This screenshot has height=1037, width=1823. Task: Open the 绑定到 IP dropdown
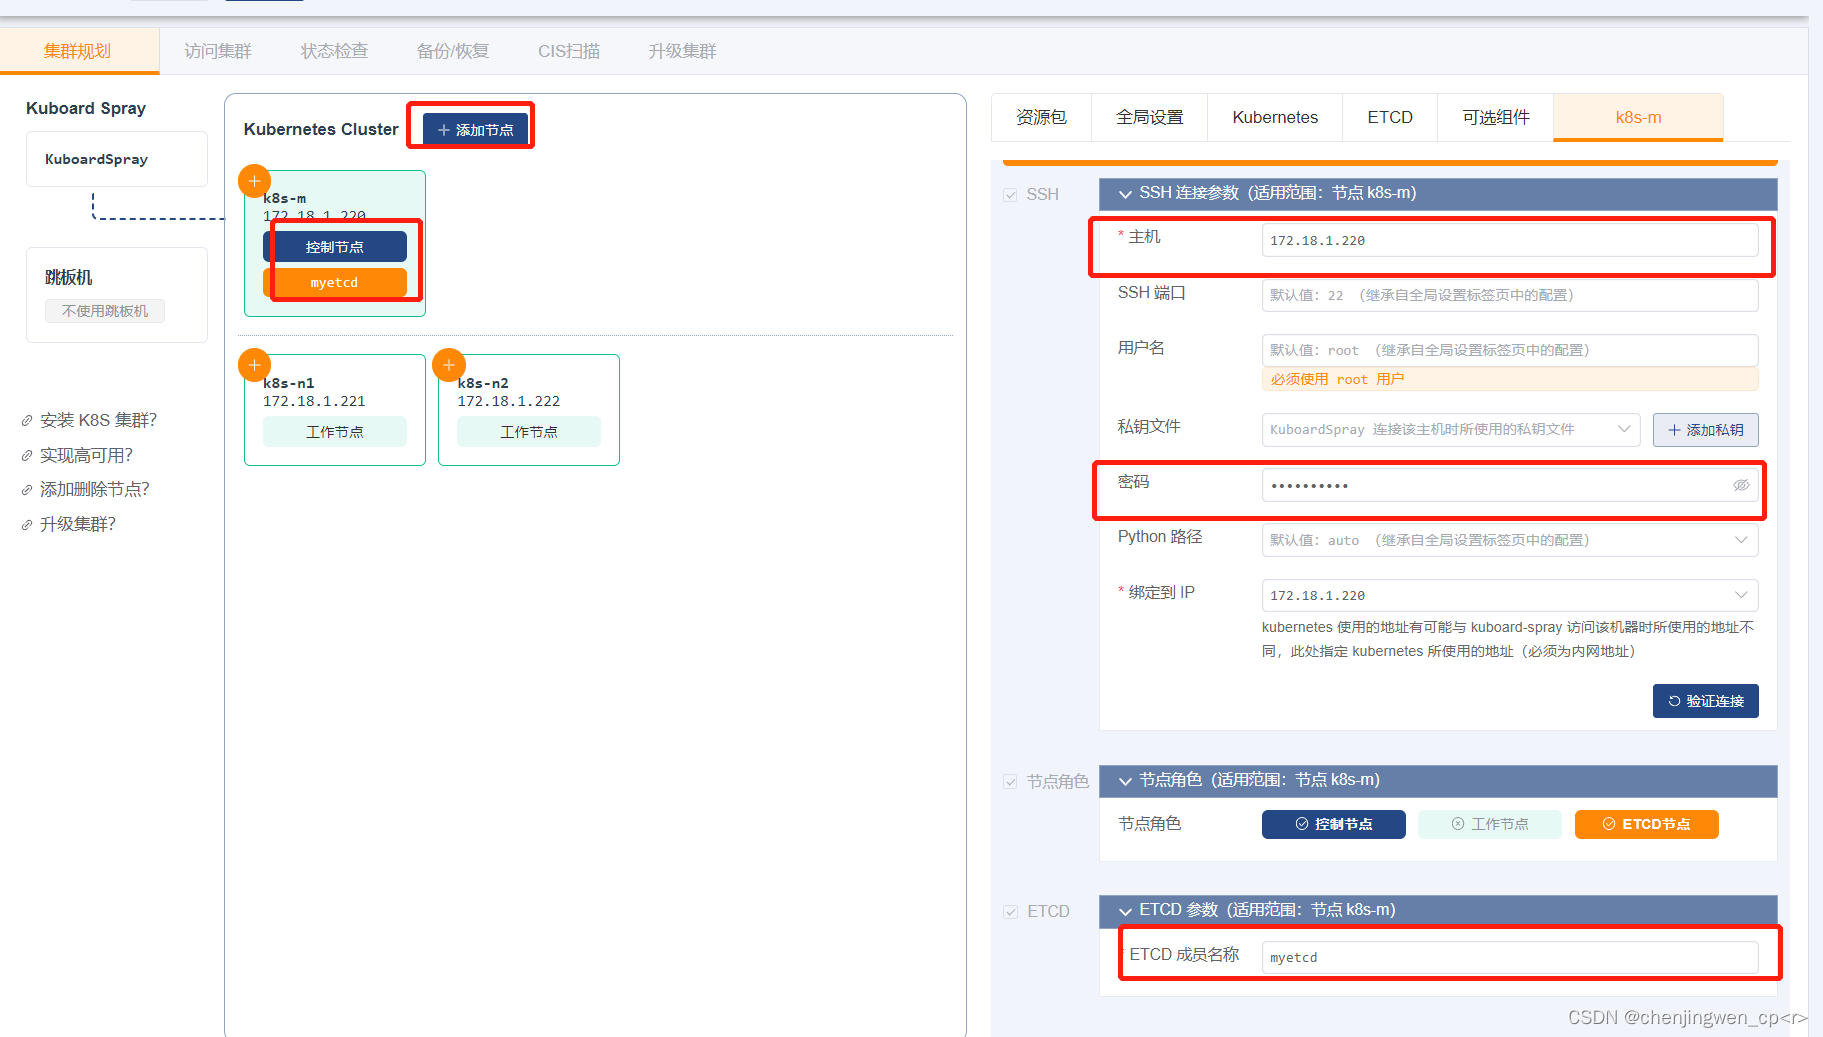pyautogui.click(x=1509, y=595)
